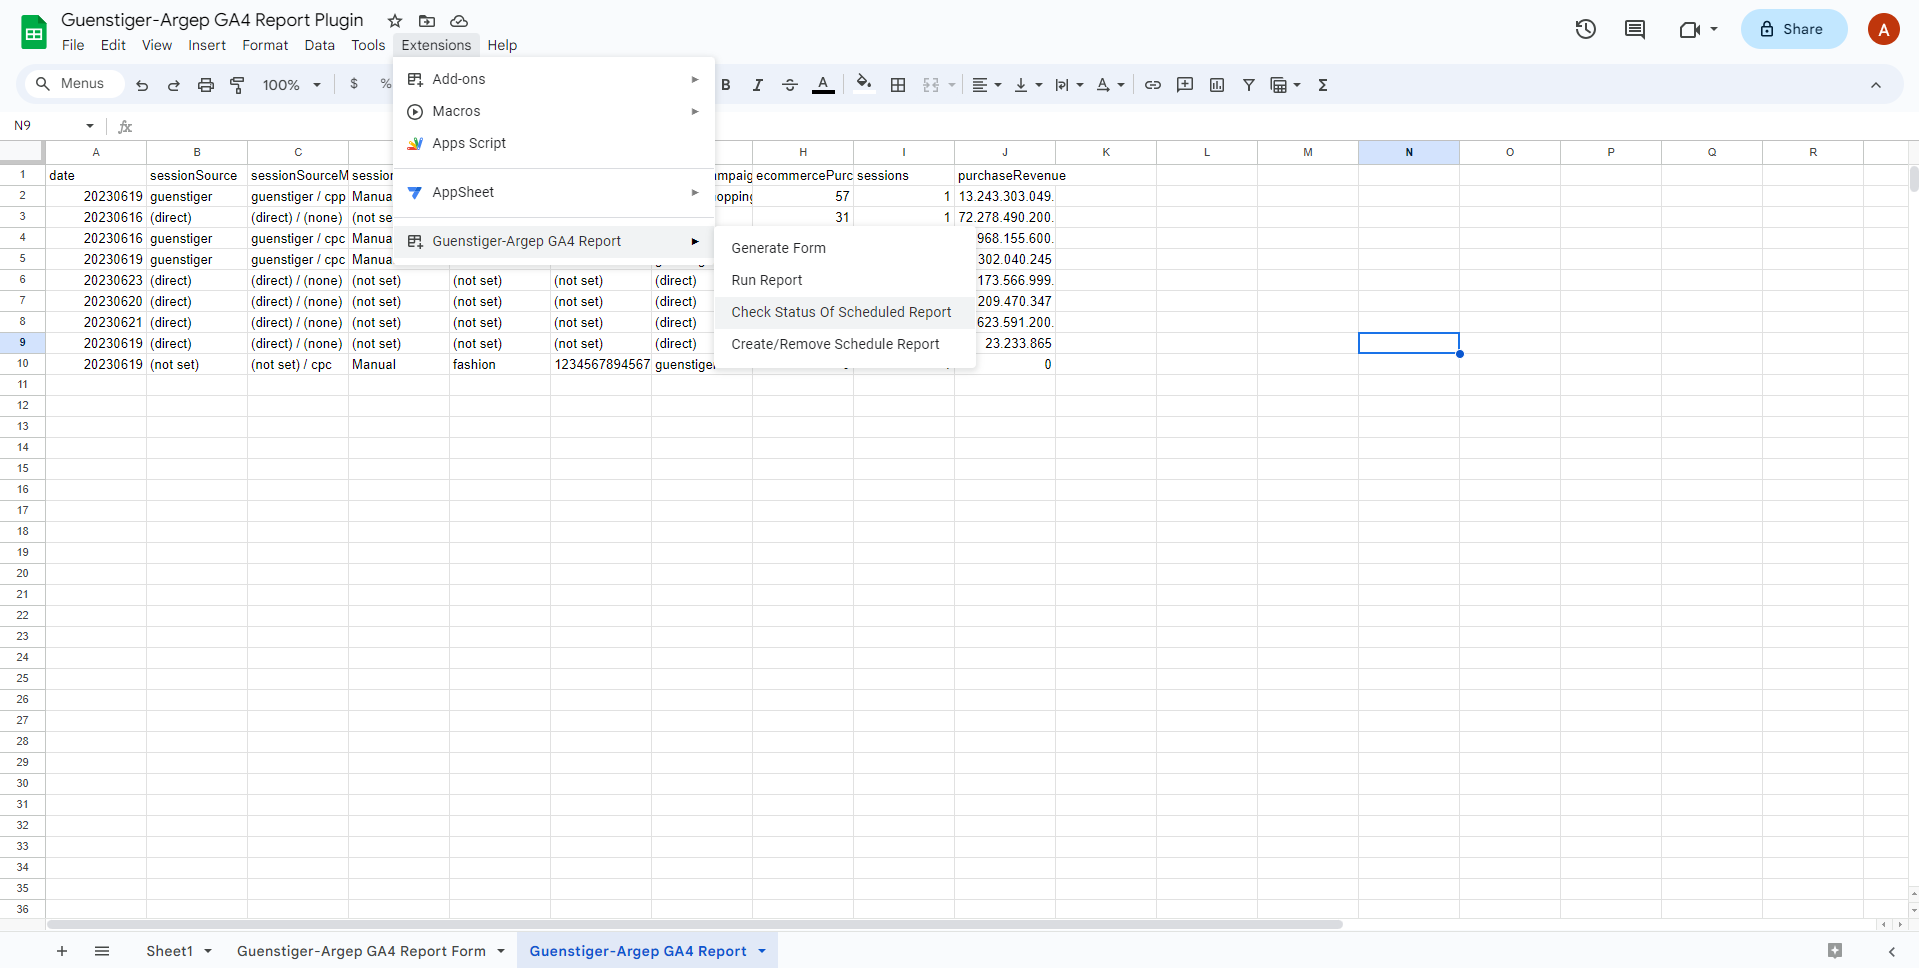Screen dimensions: 1919x968
Task: Select Run Report menu entry
Action: click(845, 280)
